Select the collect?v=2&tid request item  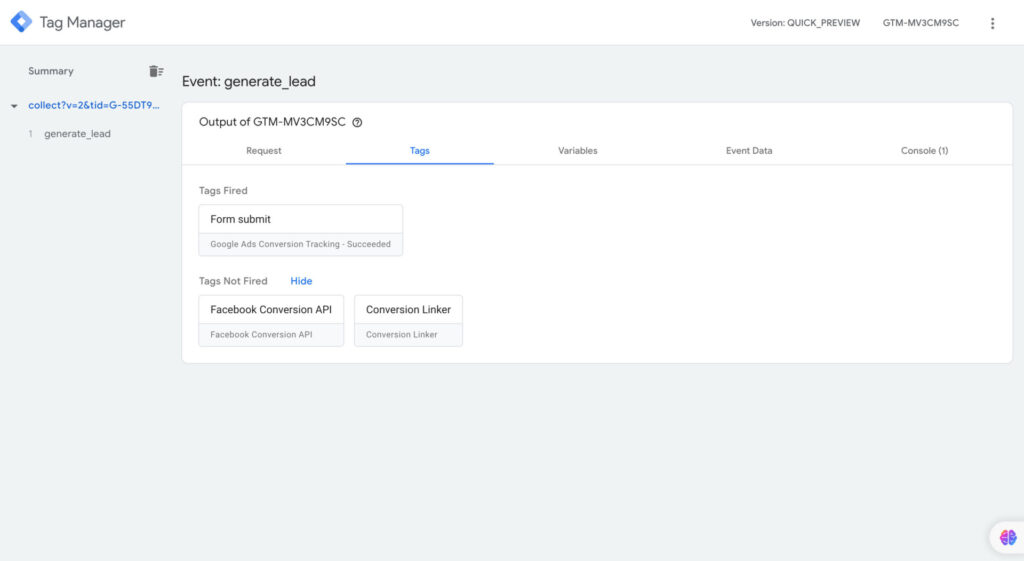(x=93, y=105)
